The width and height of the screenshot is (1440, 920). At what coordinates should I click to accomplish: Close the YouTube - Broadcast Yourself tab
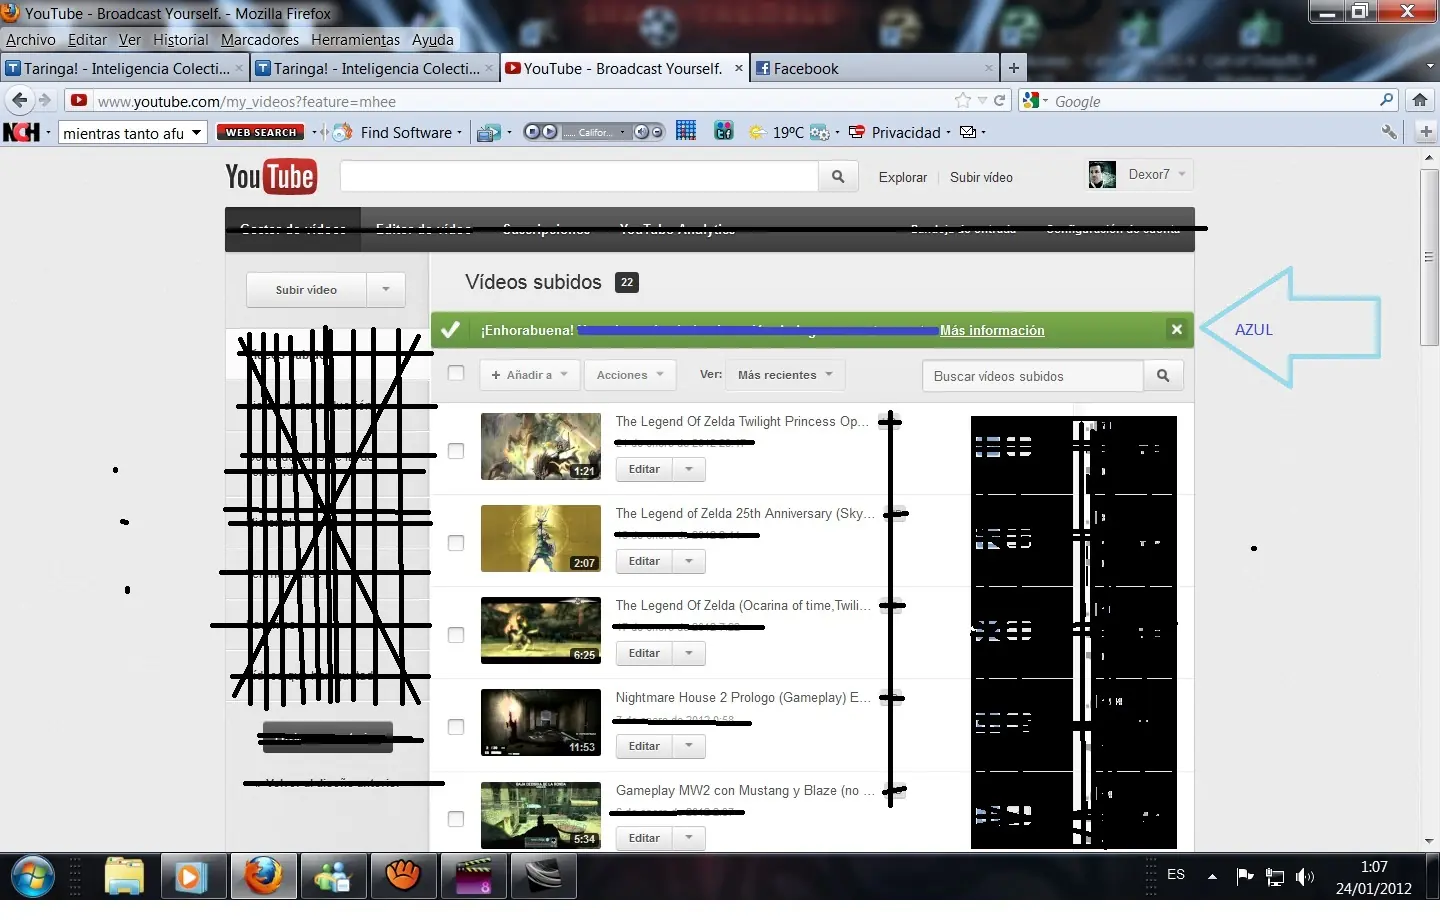[x=739, y=68]
